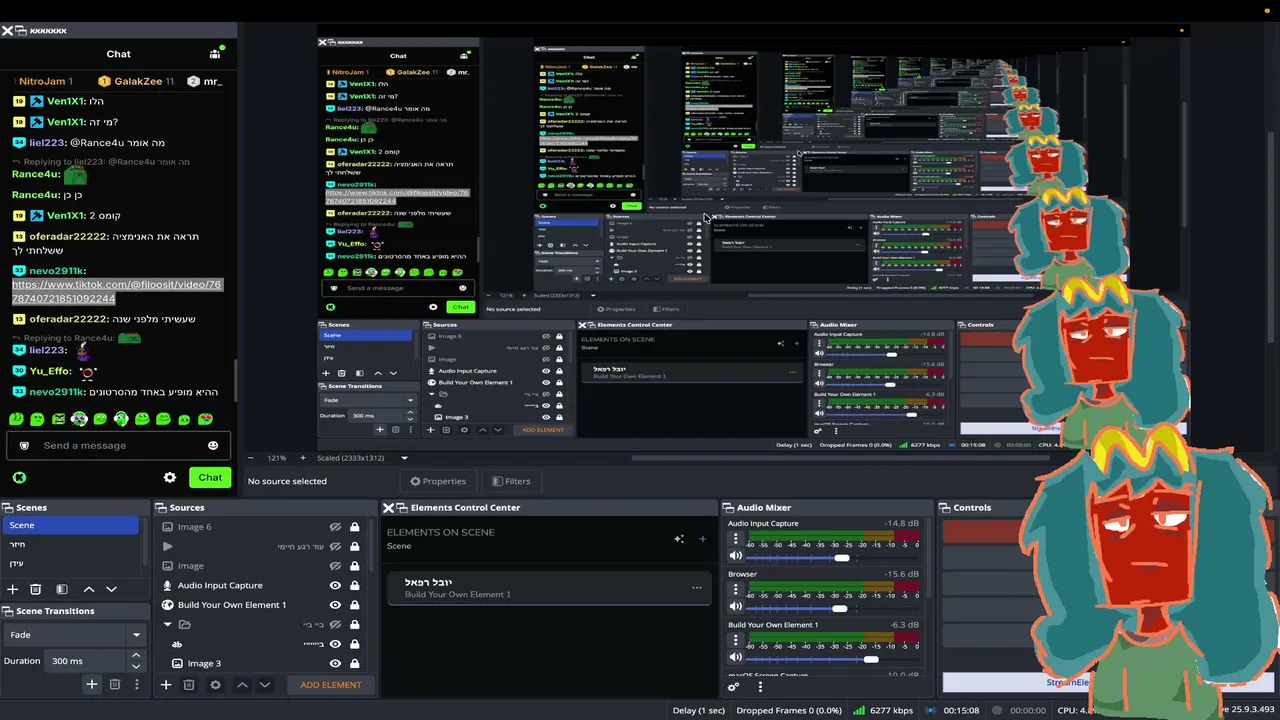
Task: Open Build Your Own Element 1 mixer options
Action: pyautogui.click(x=736, y=640)
